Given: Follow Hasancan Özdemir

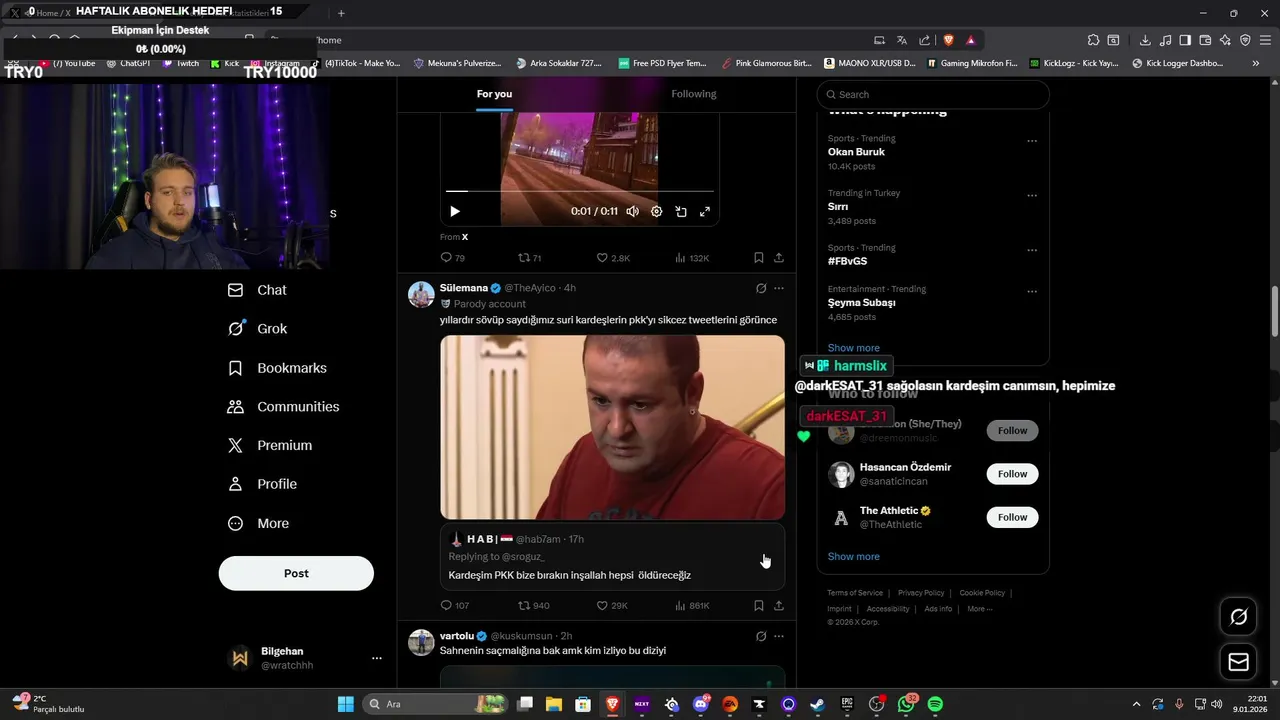Looking at the screenshot, I should [x=1012, y=474].
